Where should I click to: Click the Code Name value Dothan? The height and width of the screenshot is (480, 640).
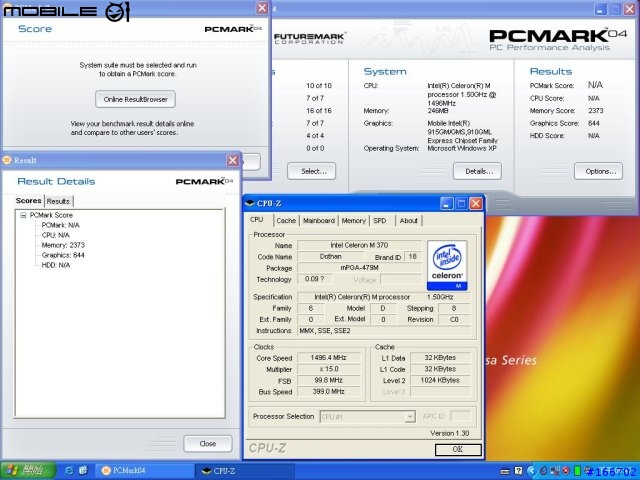(331, 257)
